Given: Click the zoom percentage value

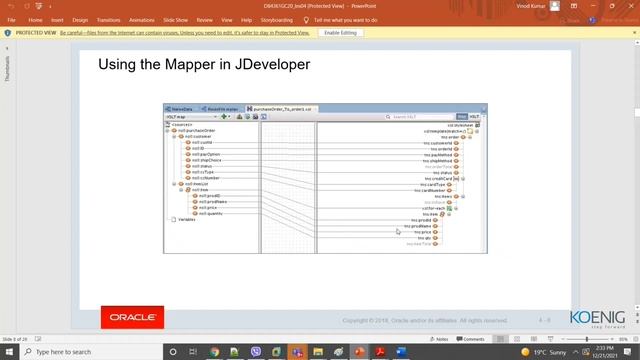Looking at the screenshot, I should 623,339.
